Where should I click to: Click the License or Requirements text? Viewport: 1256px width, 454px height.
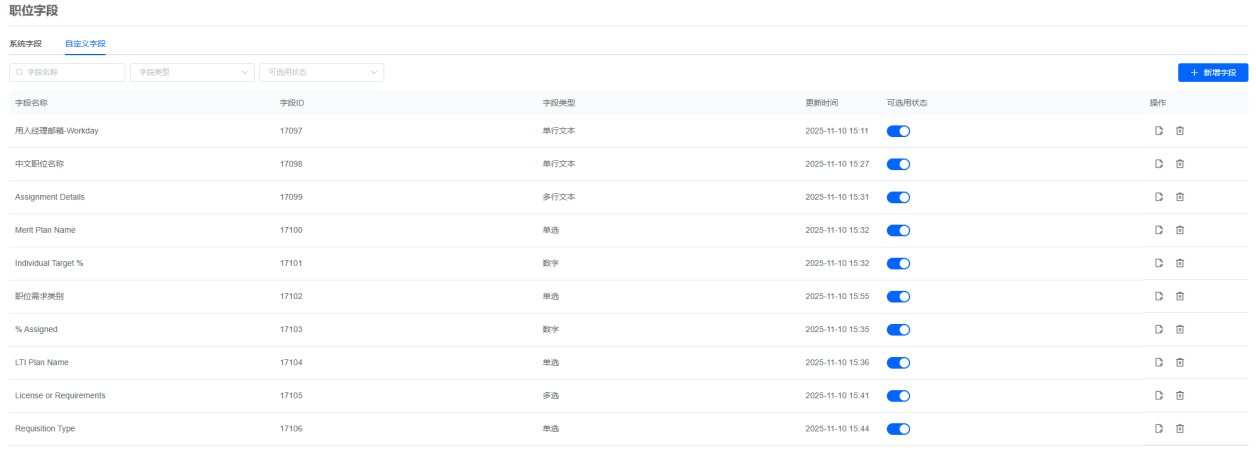[x=60, y=395]
